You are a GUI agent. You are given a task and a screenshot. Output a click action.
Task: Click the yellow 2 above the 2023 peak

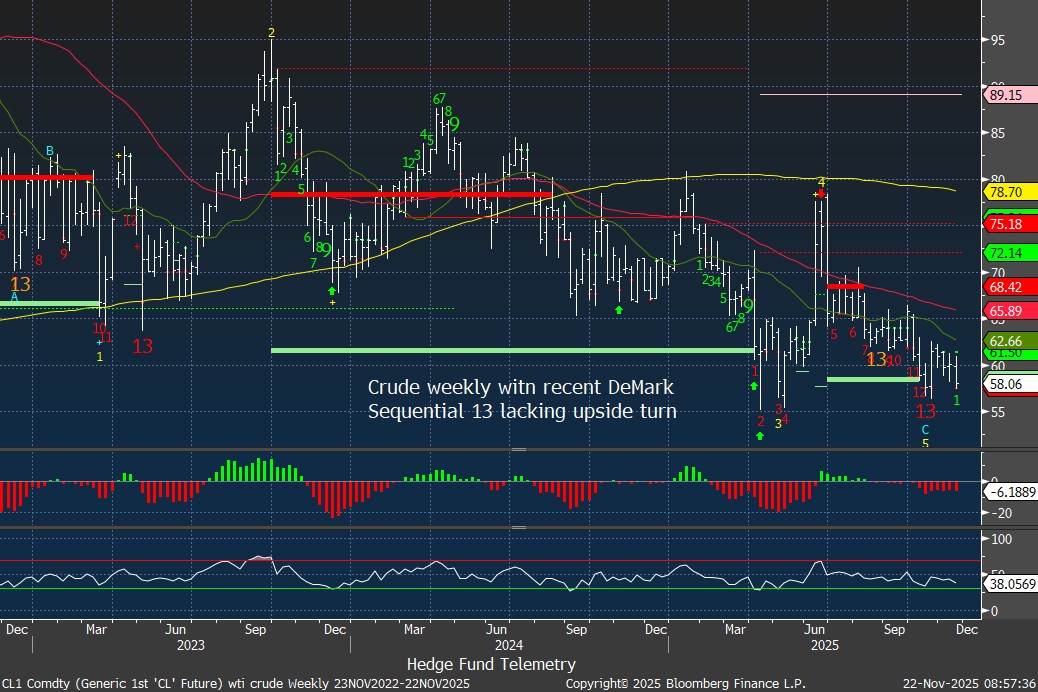coord(271,33)
